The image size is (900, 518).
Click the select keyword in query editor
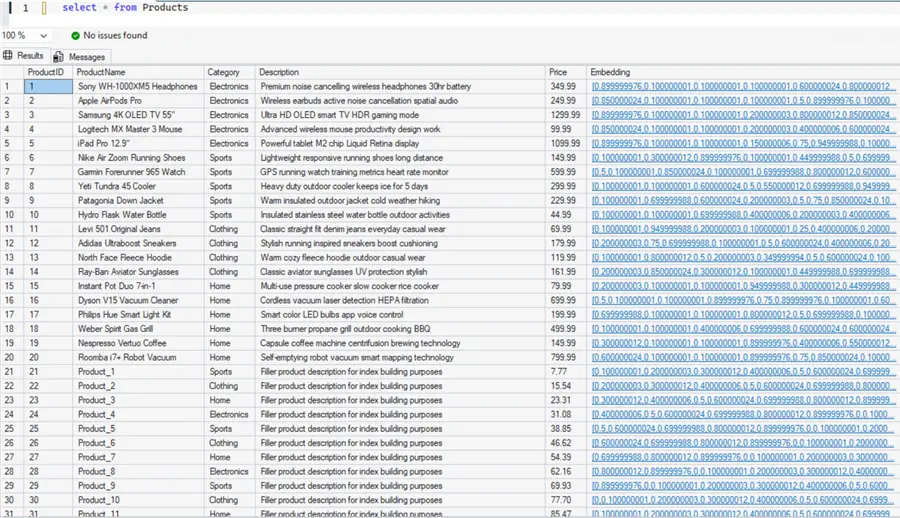pyautogui.click(x=79, y=7)
